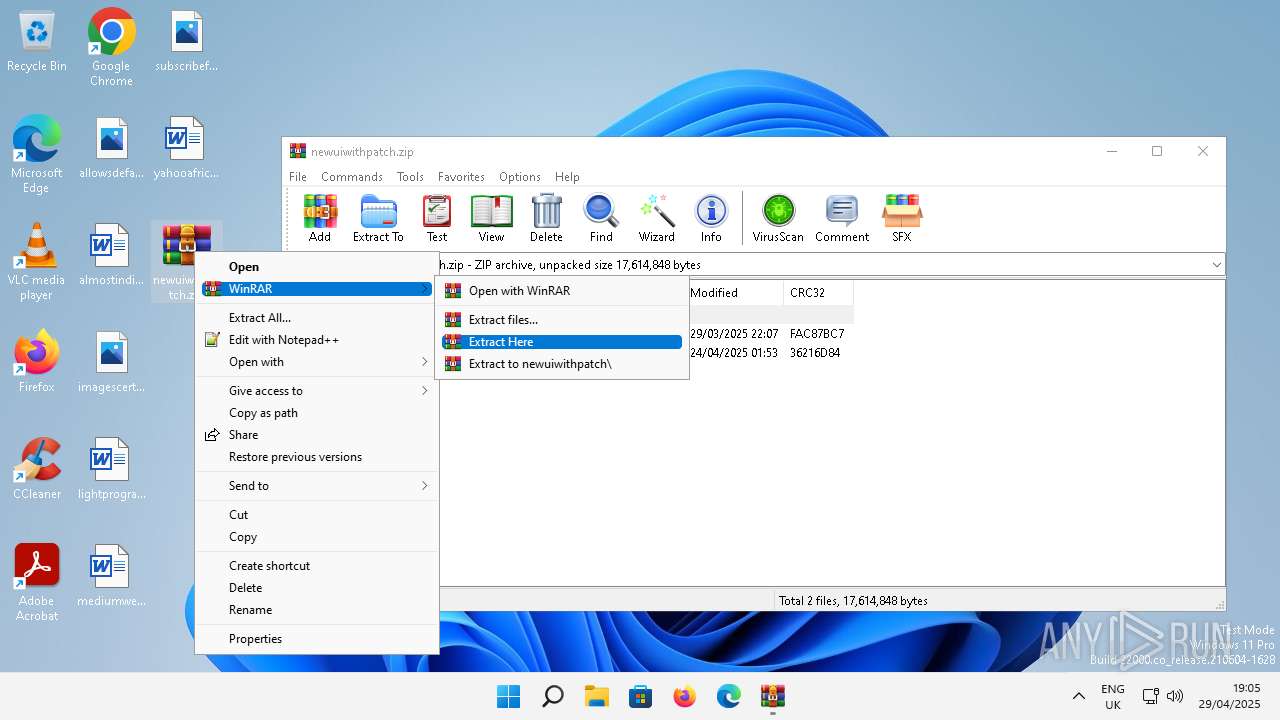Open the Options menu

point(520,177)
